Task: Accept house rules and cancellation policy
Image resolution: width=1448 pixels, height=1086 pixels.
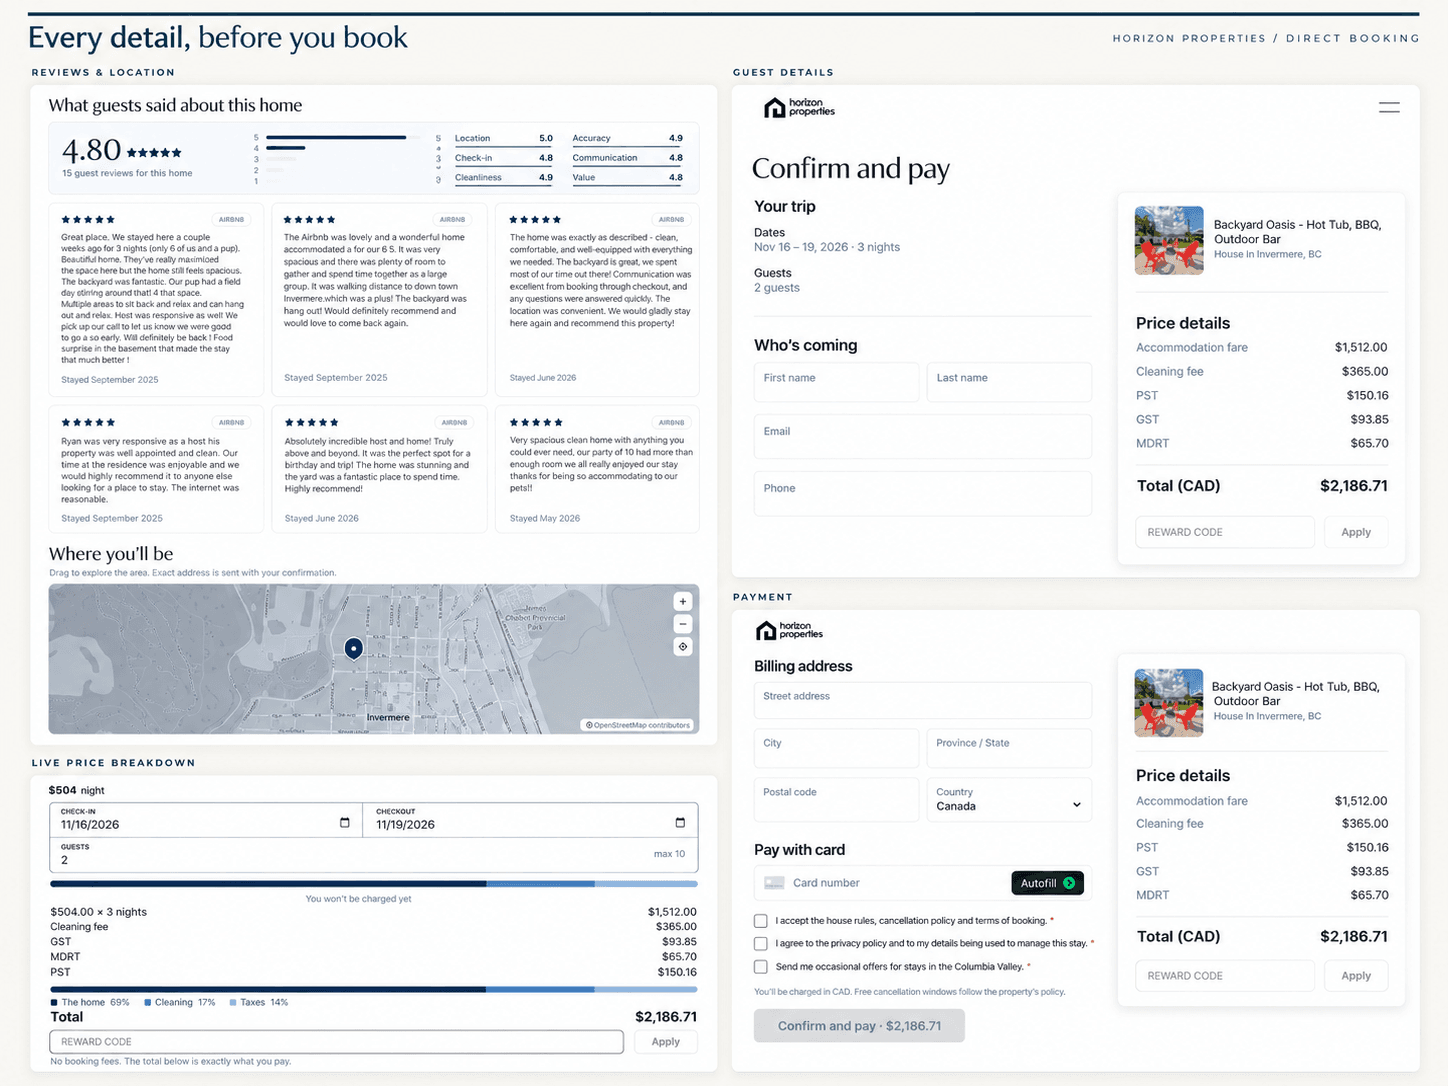Action: click(x=761, y=921)
